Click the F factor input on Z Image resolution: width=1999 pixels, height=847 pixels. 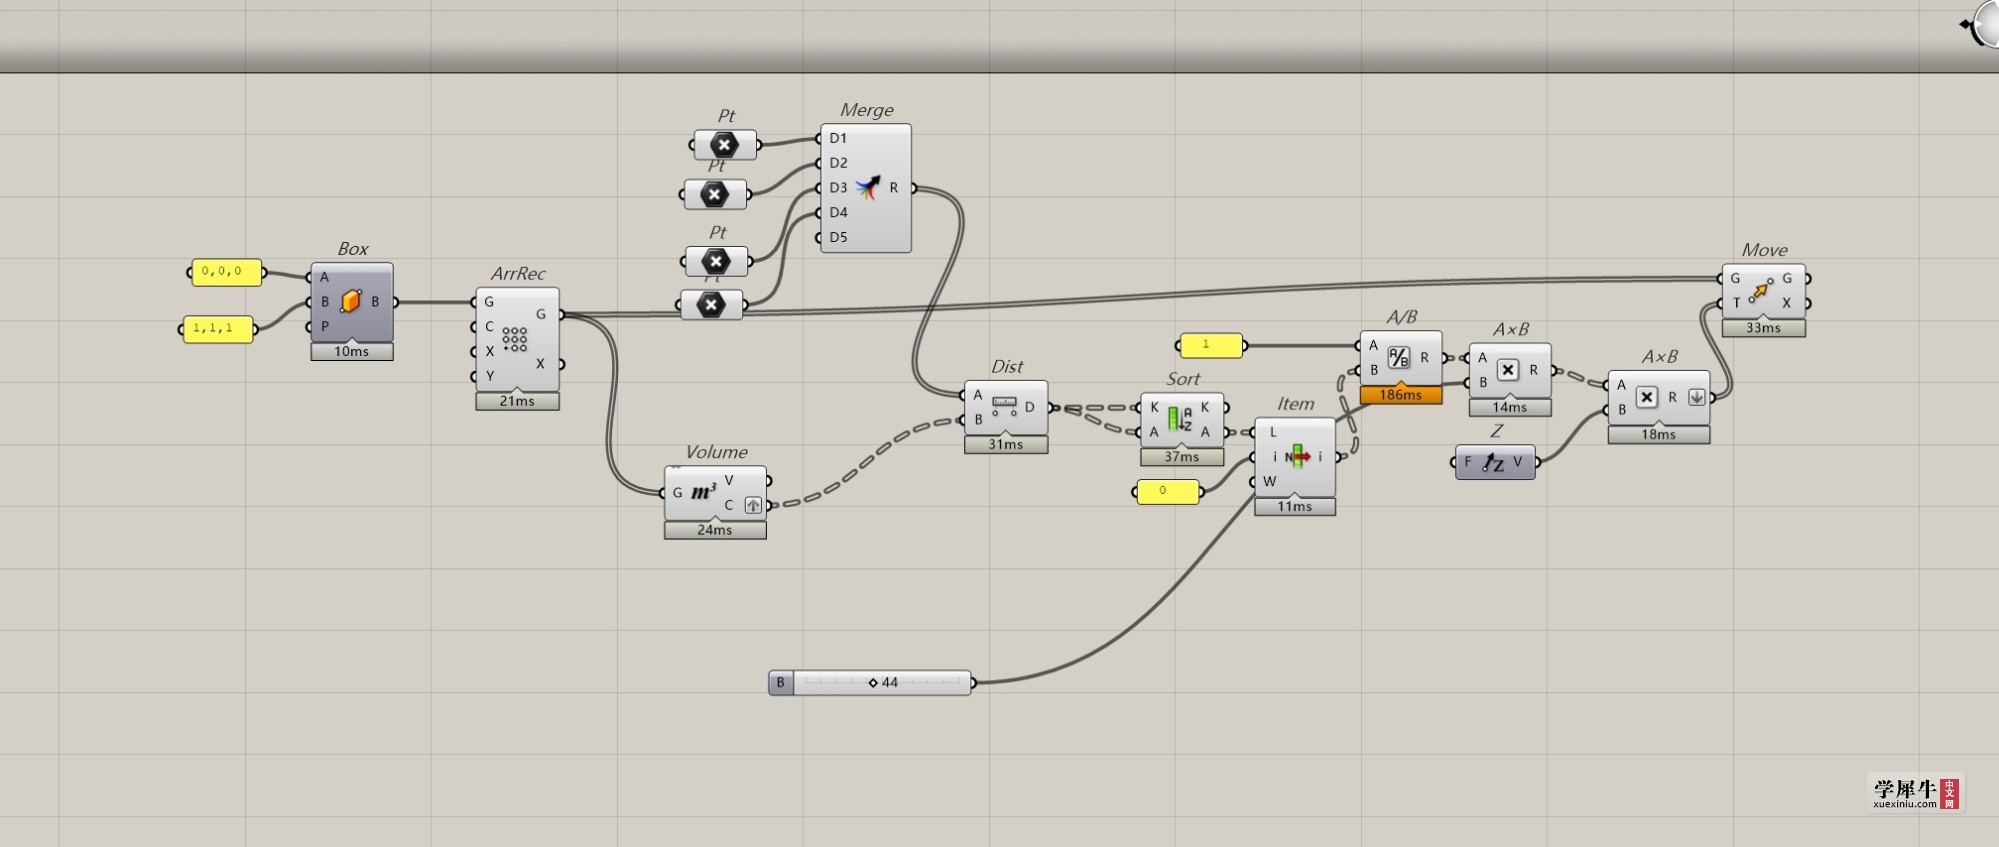coord(1468,462)
